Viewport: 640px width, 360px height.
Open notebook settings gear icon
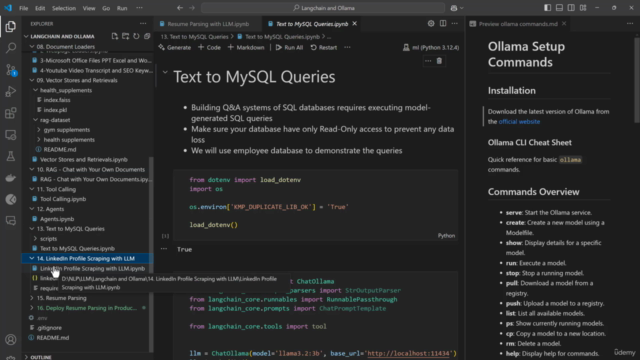[x=431, y=24]
